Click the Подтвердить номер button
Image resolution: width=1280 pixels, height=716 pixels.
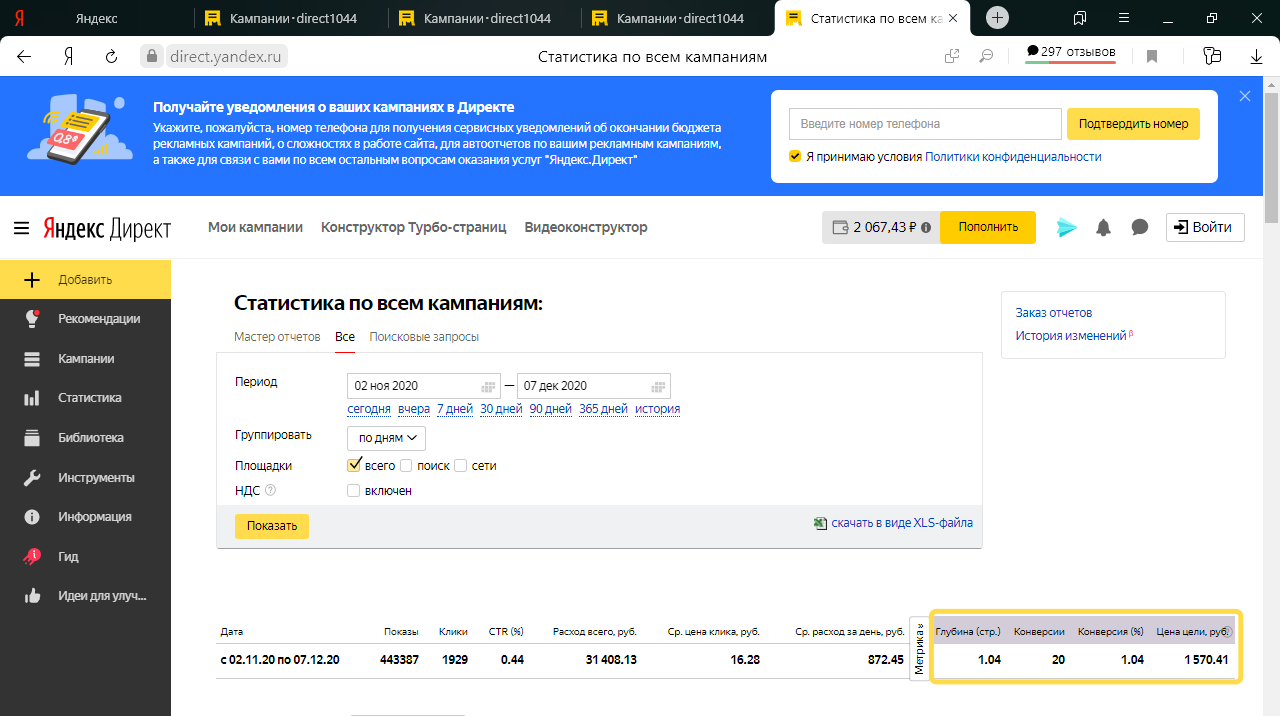pyautogui.click(x=1133, y=124)
